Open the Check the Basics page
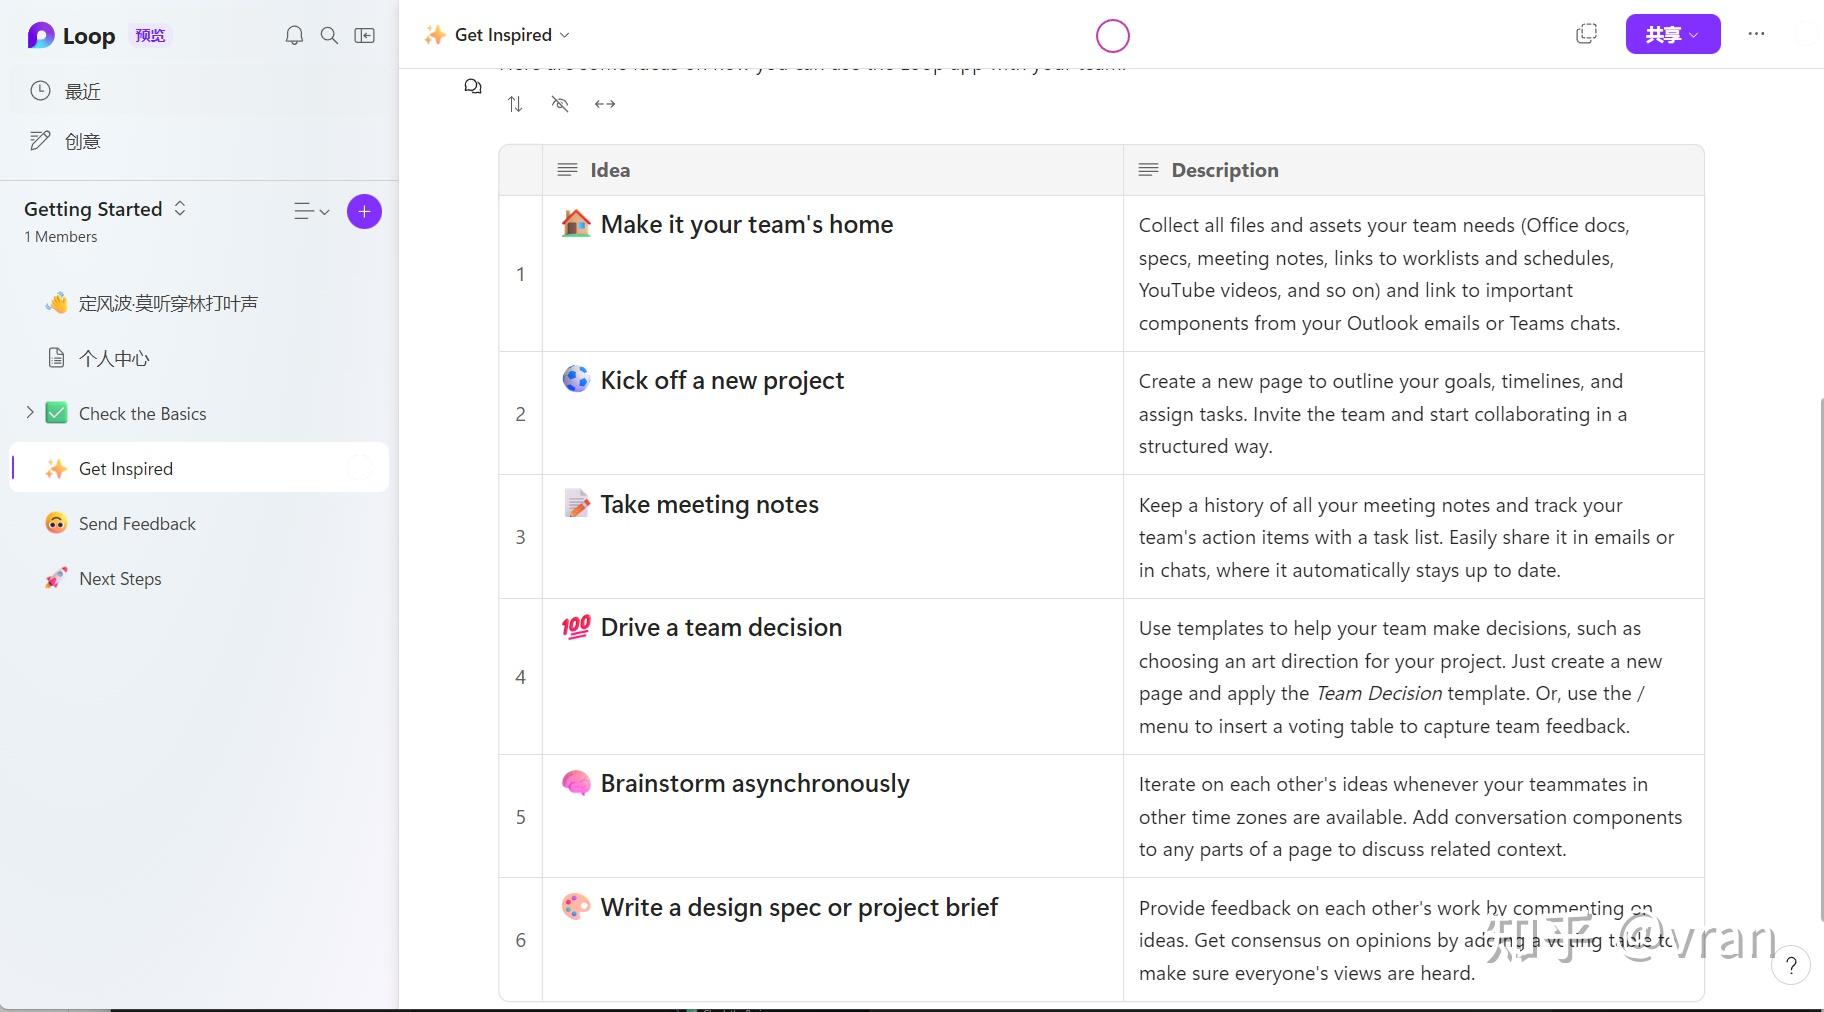1824x1012 pixels. point(142,413)
